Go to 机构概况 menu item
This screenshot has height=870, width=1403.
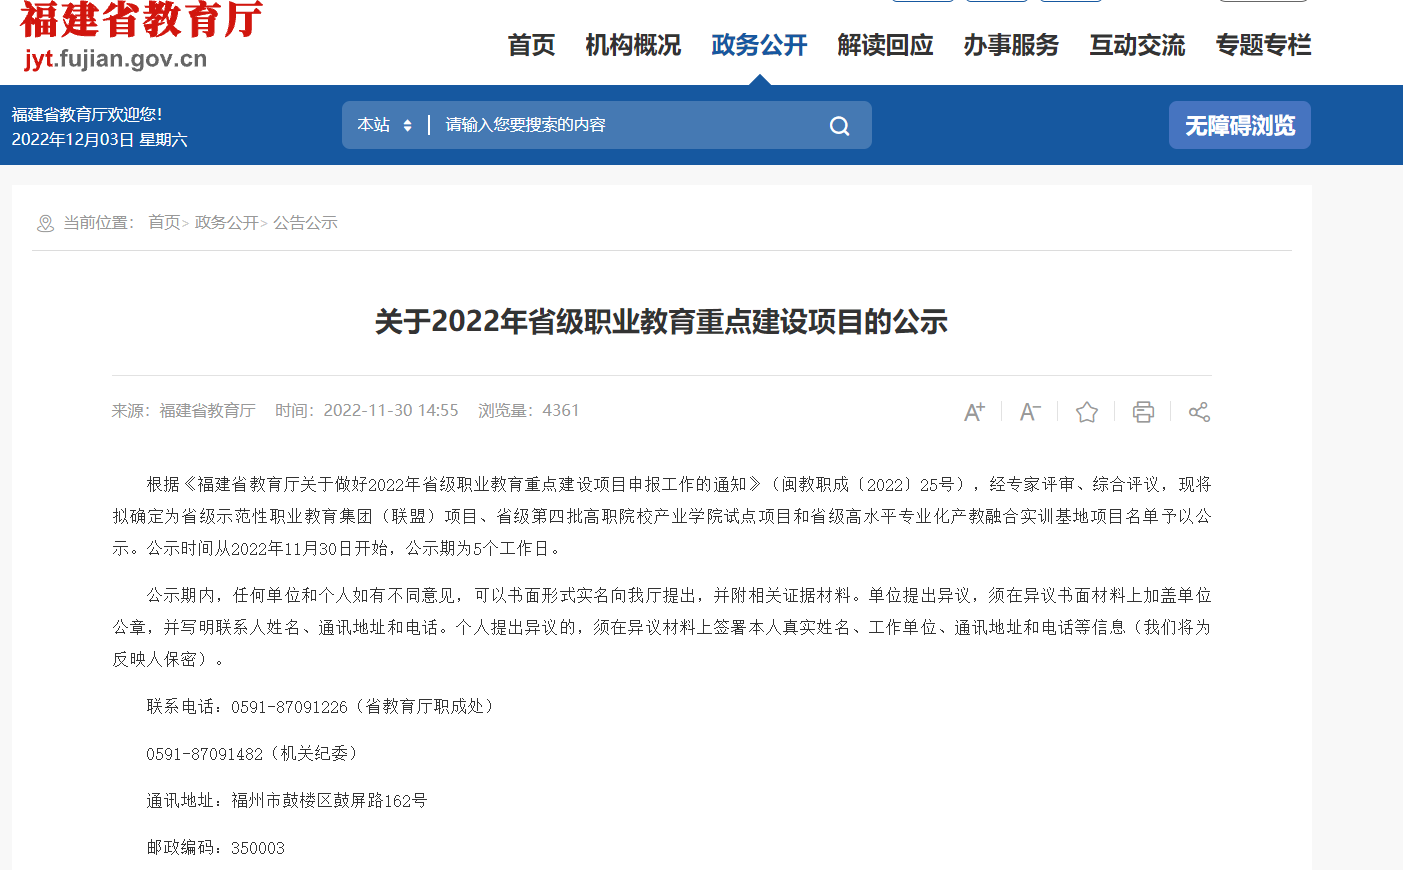(633, 45)
